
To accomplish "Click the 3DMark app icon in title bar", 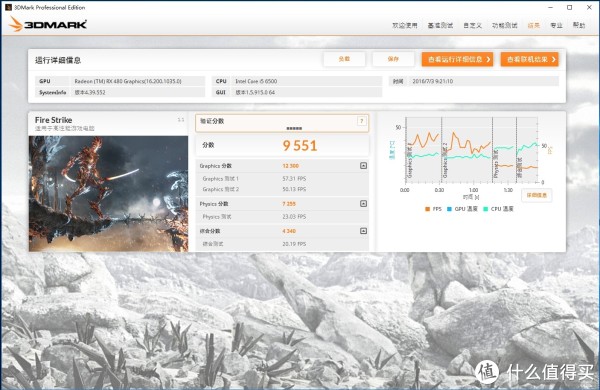I will 8,7.
